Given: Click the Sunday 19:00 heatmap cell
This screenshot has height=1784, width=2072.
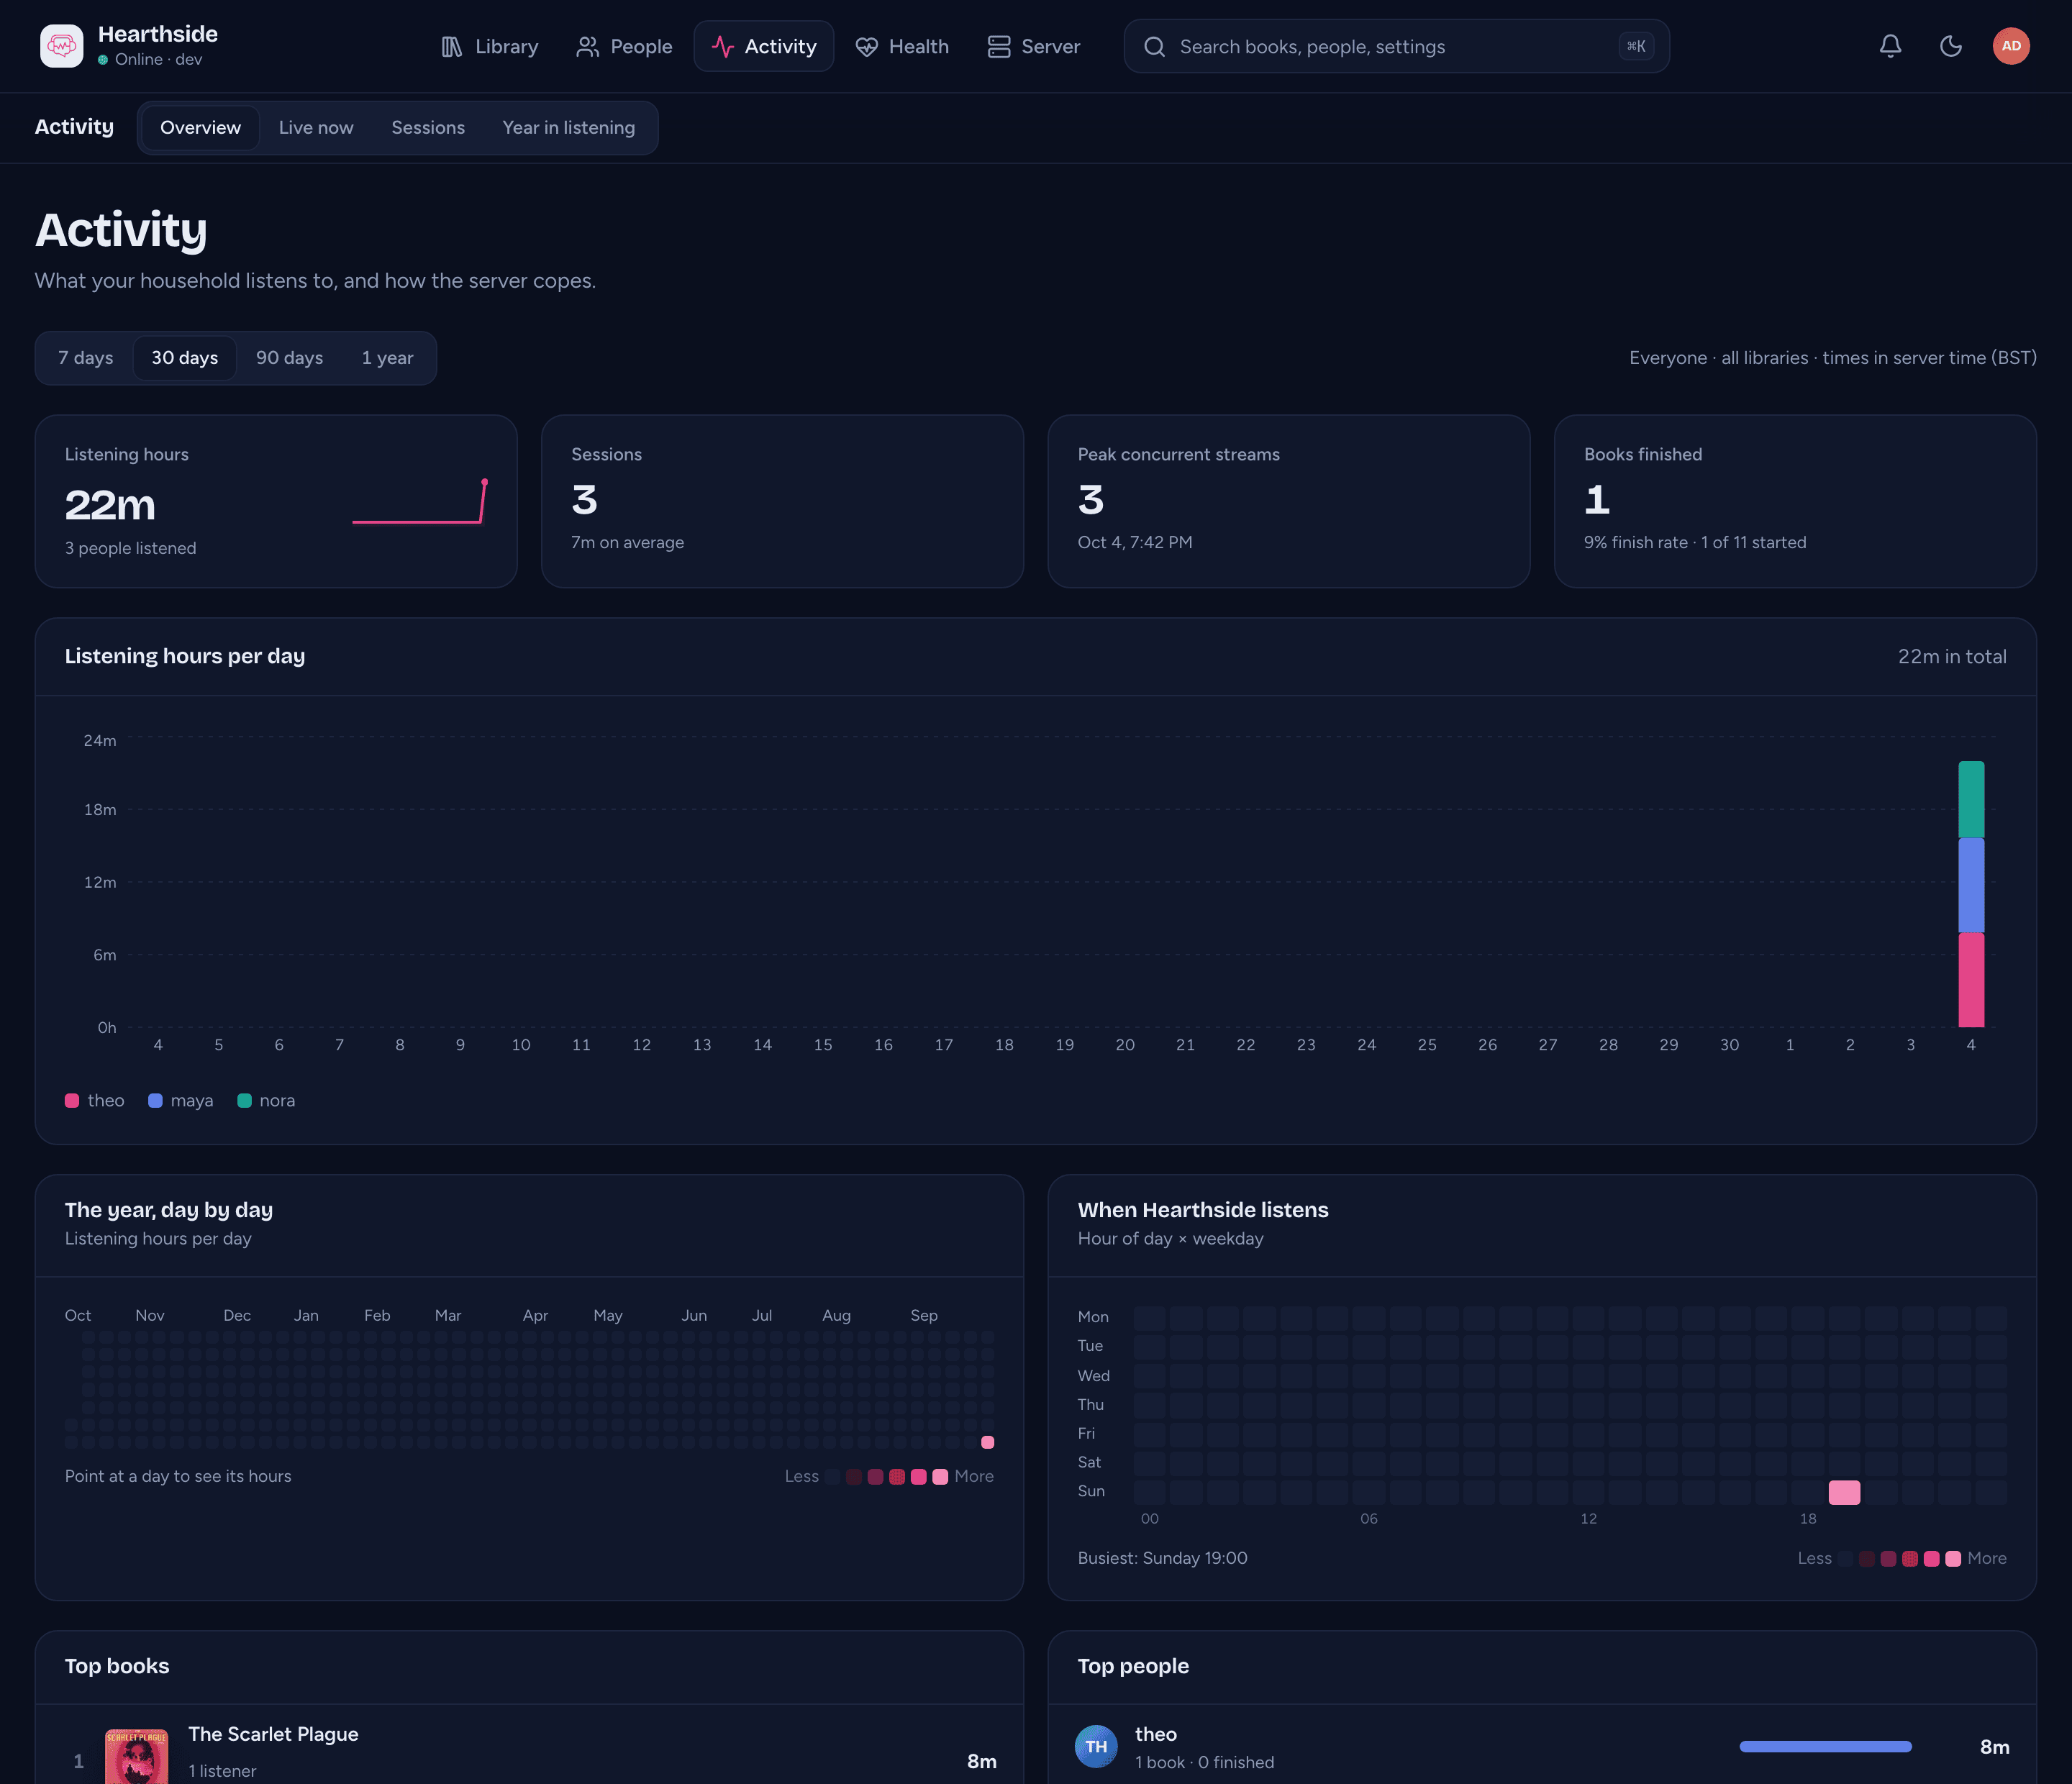Looking at the screenshot, I should point(1844,1492).
